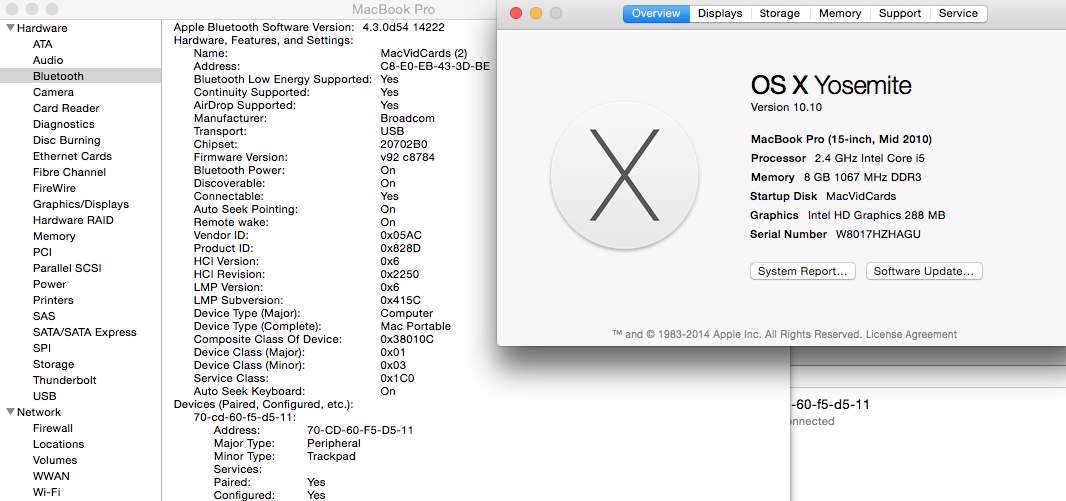This screenshot has width=1066, height=501.
Task: Select ATA in the sidebar
Action: (x=42, y=44)
